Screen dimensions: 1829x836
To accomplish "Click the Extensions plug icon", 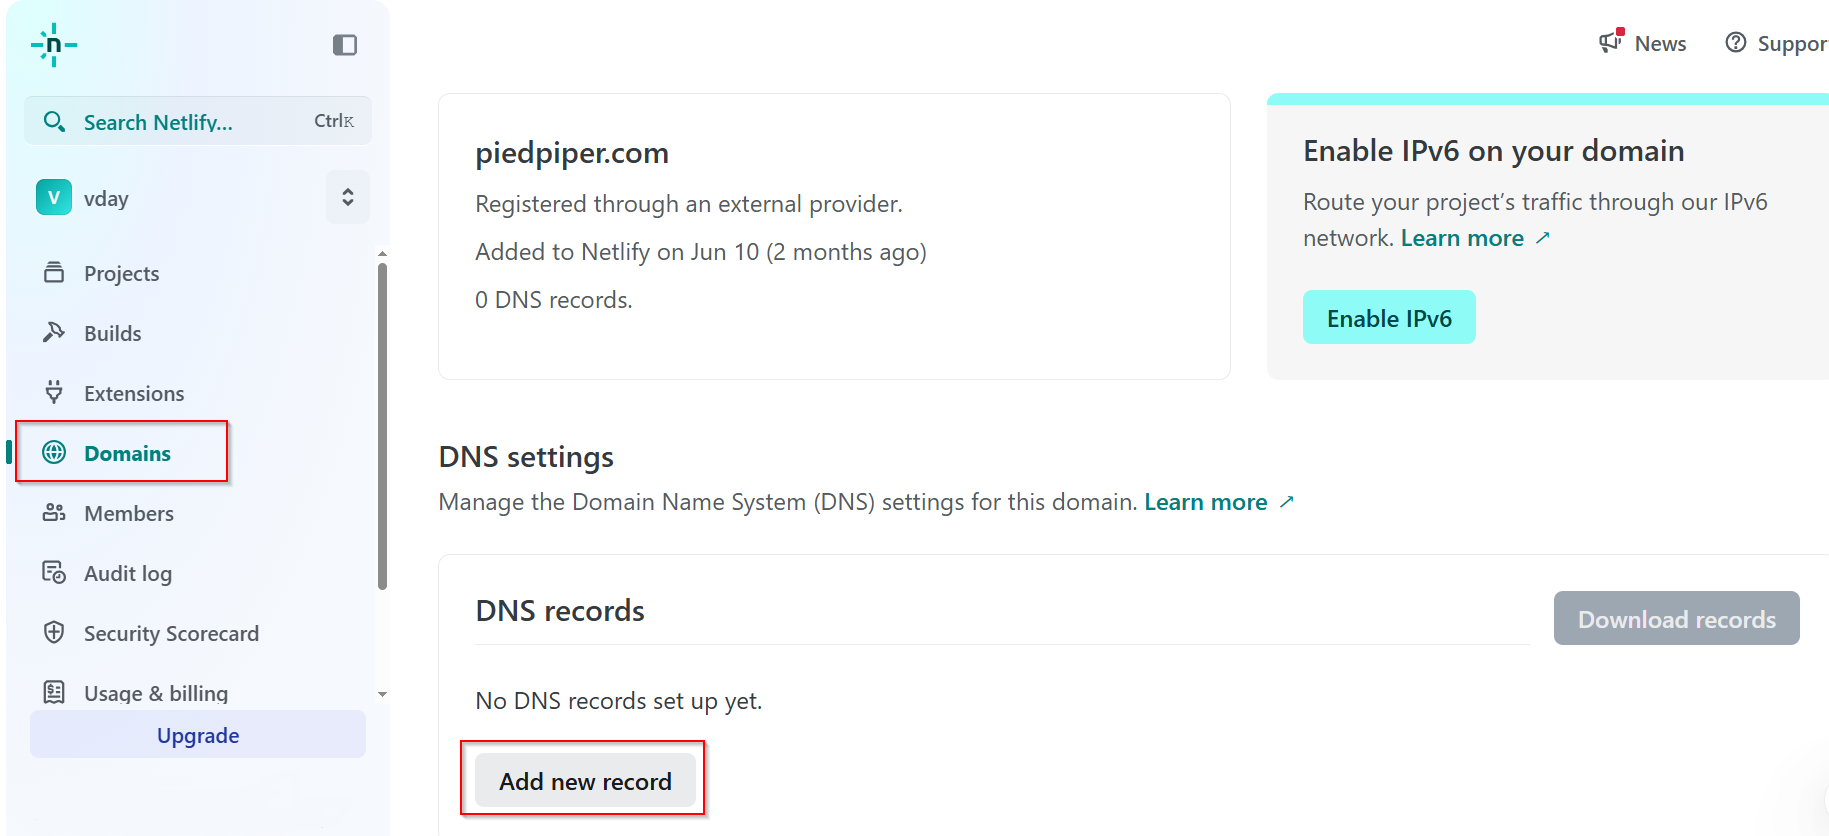I will pyautogui.click(x=54, y=392).
